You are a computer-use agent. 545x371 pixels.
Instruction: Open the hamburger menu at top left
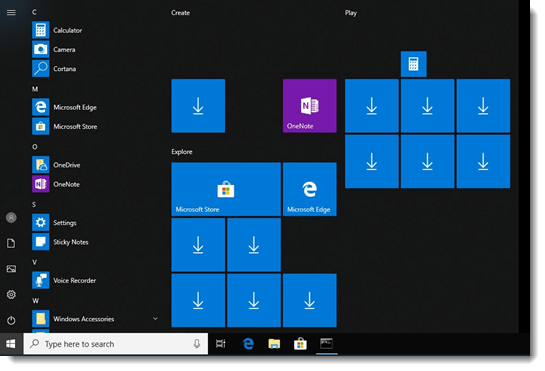click(11, 13)
